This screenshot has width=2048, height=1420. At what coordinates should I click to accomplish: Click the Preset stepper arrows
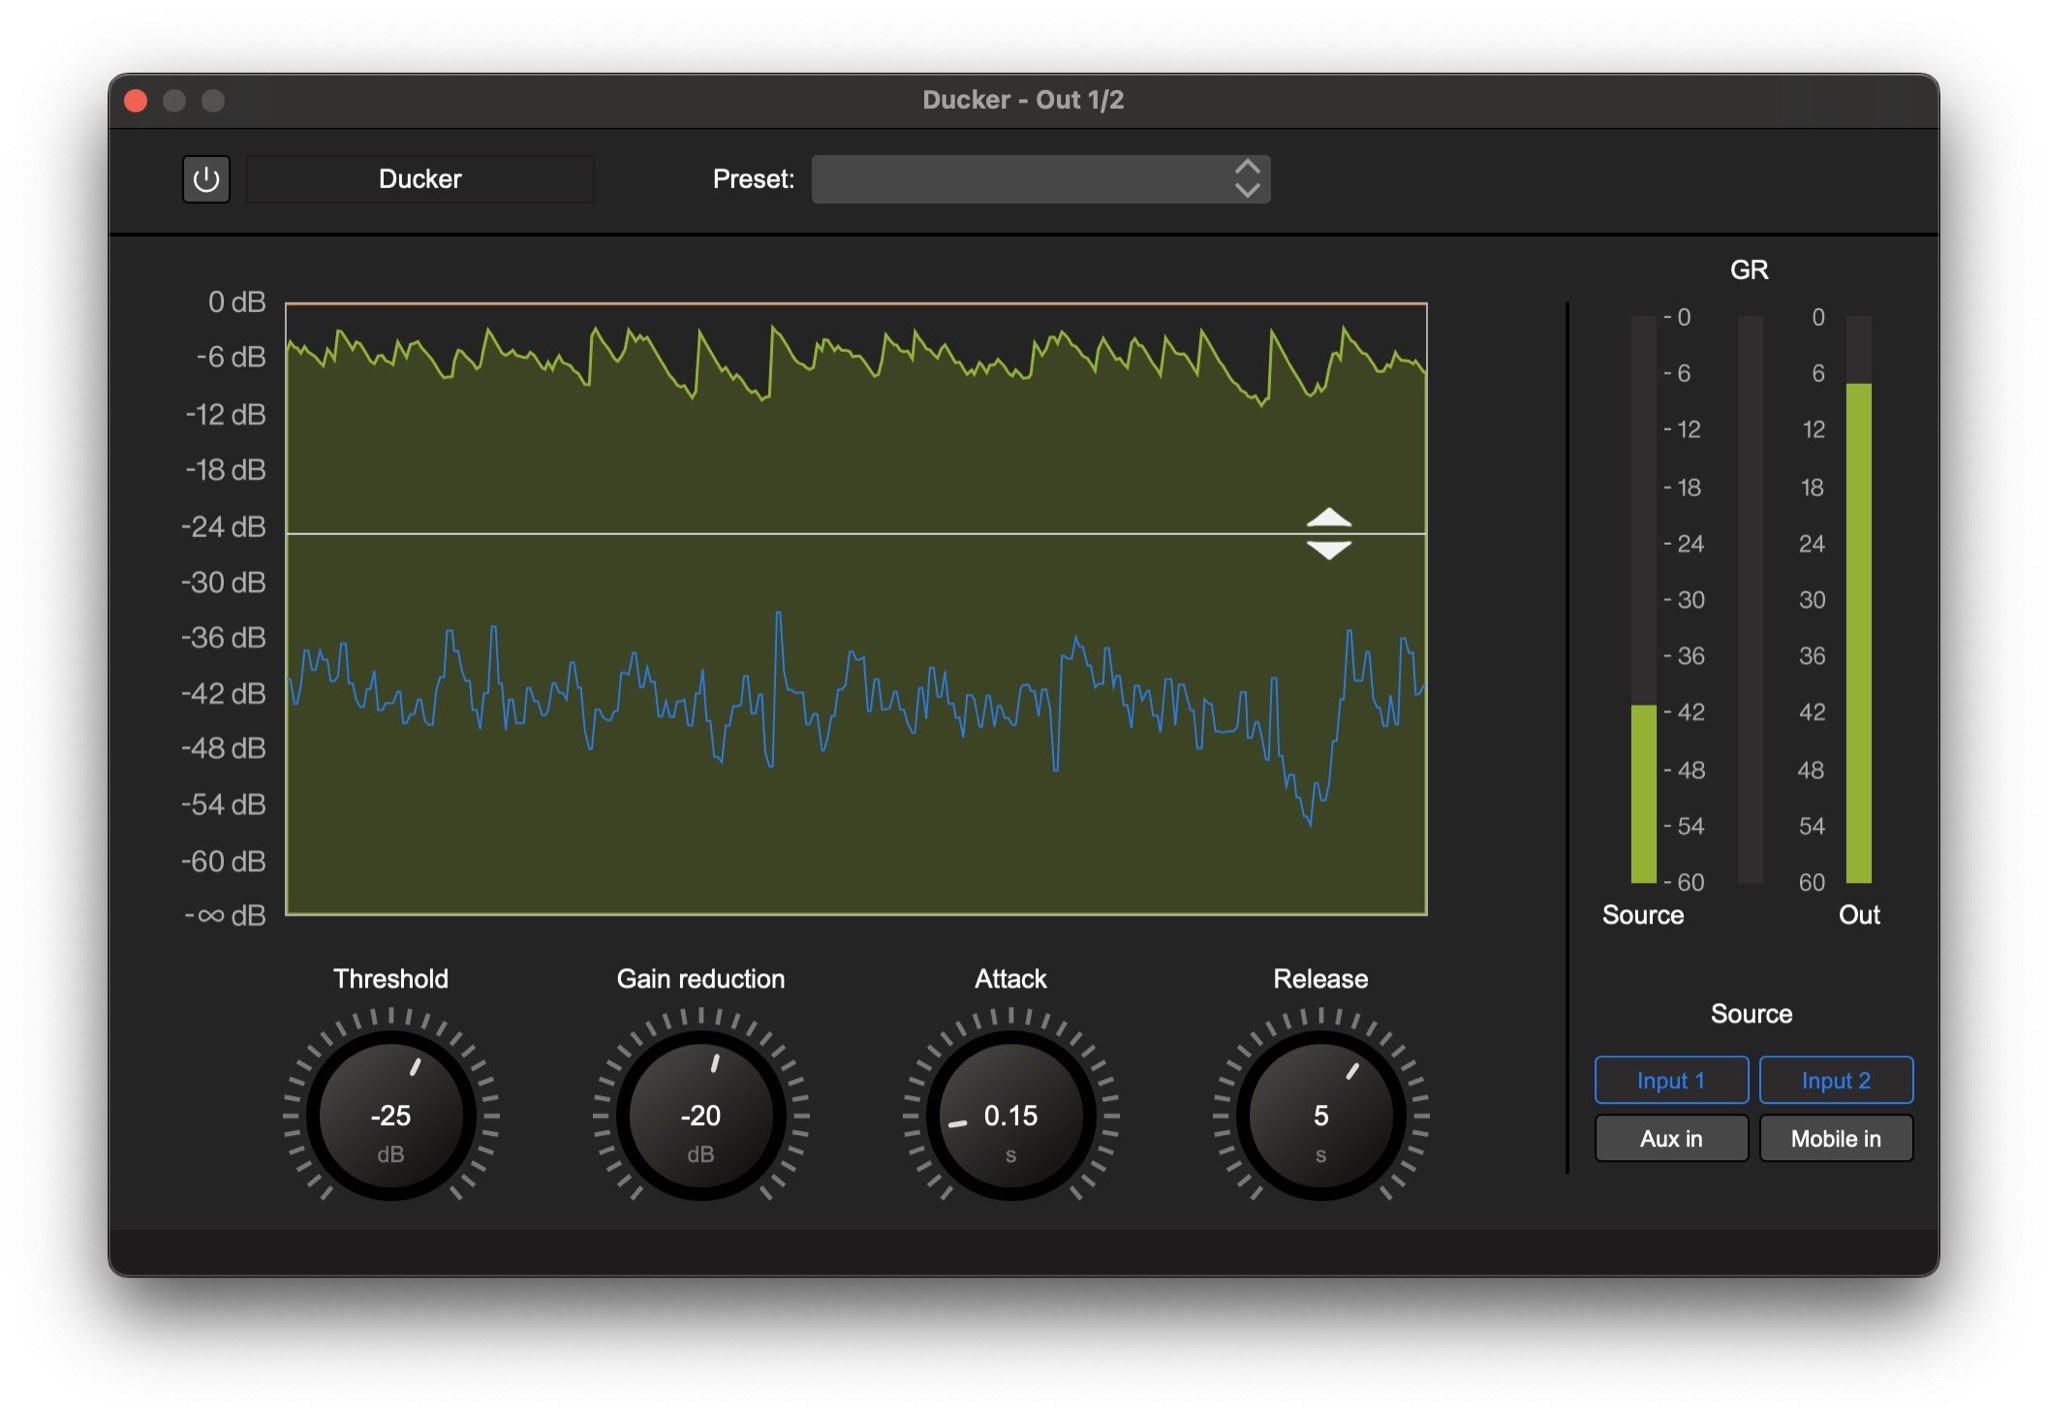click(x=1247, y=179)
